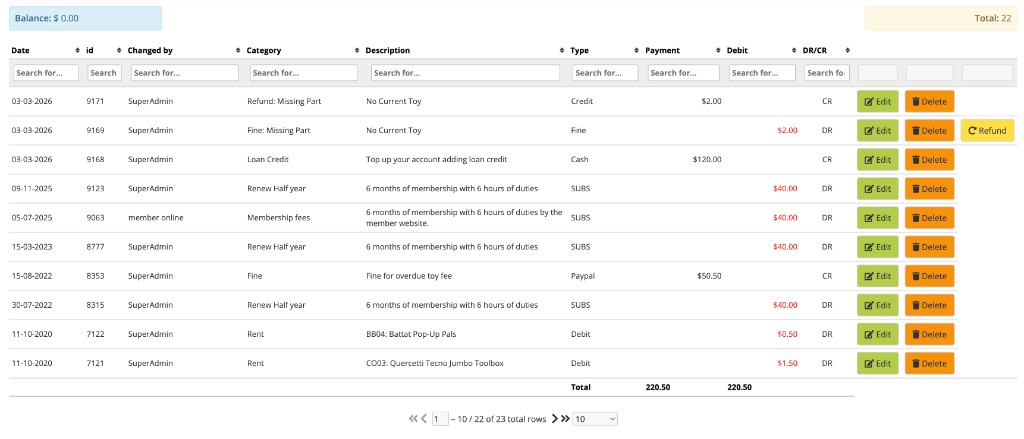Edit transaction 9123 Renew Half year
The image size is (1024, 439).
(x=878, y=189)
